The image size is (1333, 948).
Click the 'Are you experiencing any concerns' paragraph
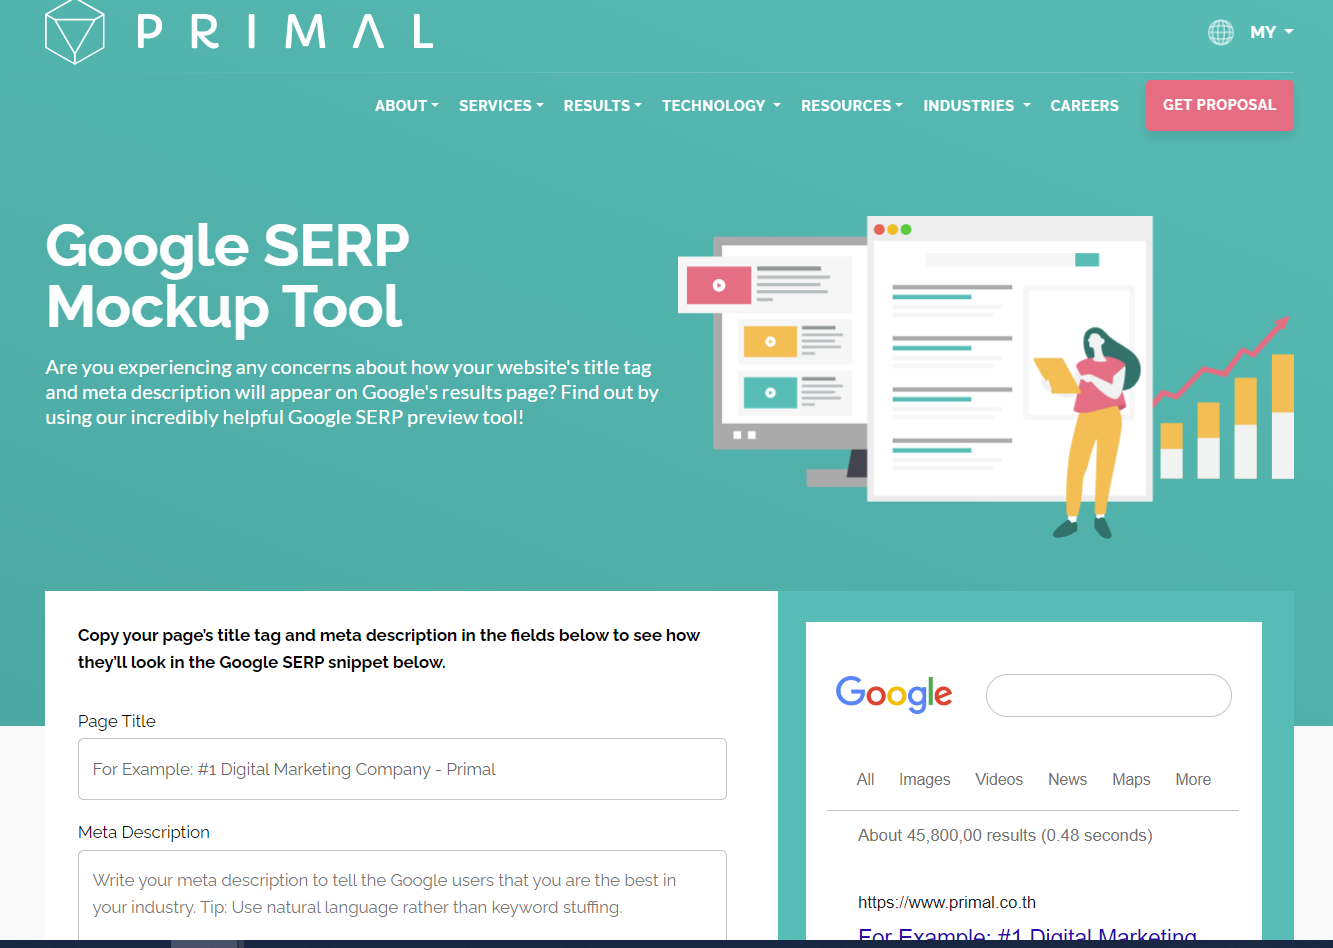(352, 392)
